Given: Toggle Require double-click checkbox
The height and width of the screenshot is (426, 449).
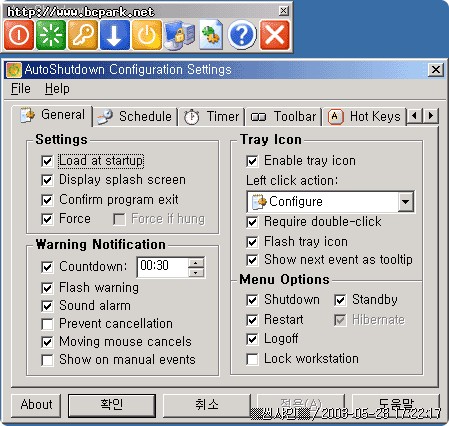Looking at the screenshot, I should [252, 222].
